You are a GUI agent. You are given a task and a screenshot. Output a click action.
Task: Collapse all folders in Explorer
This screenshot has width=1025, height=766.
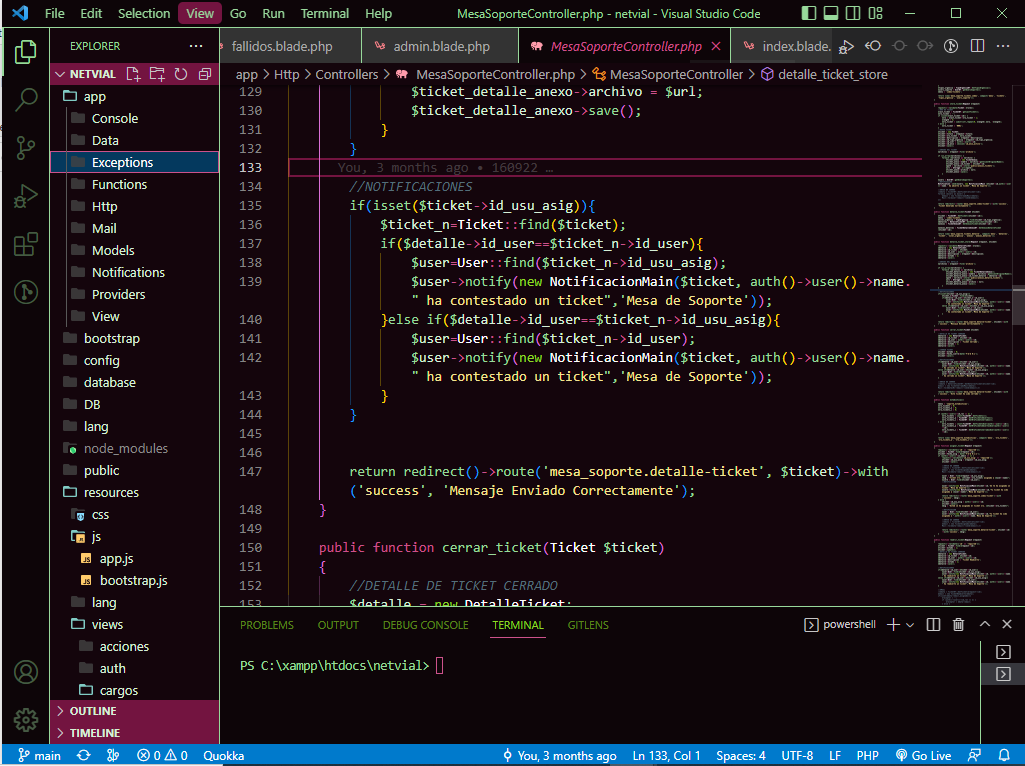205,74
